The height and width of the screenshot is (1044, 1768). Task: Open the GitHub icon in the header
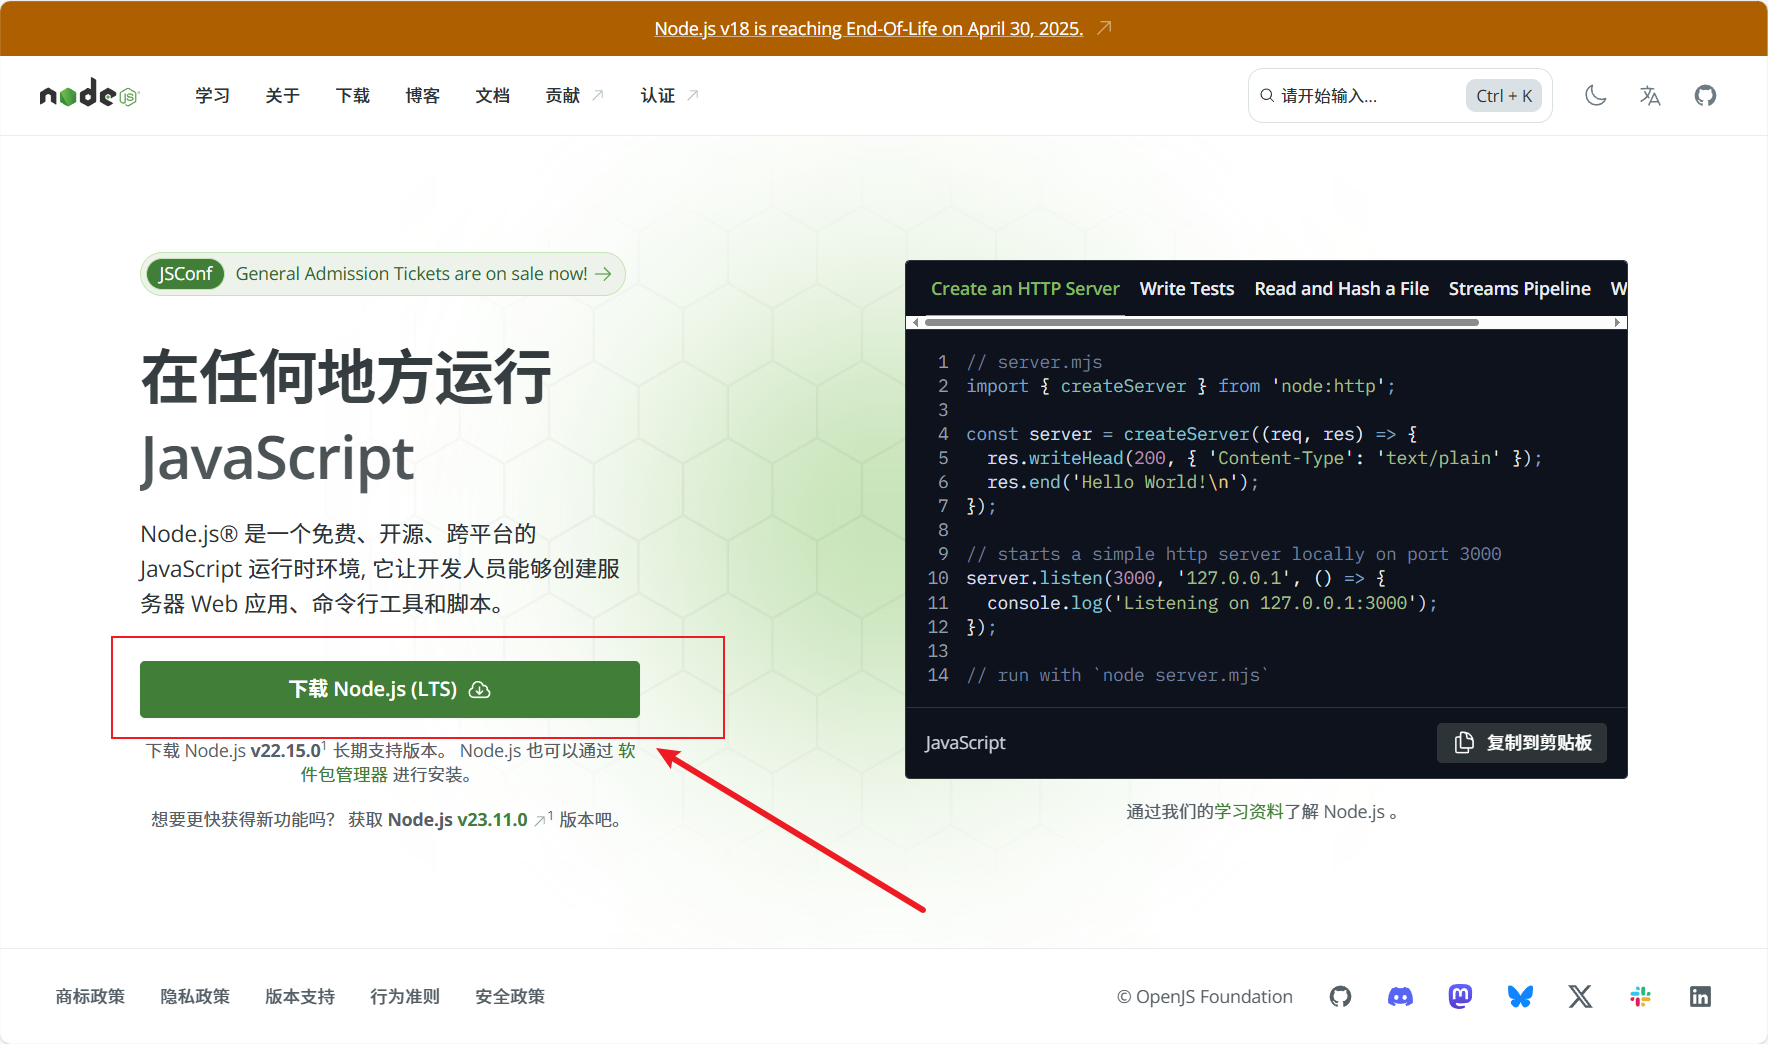1705,95
